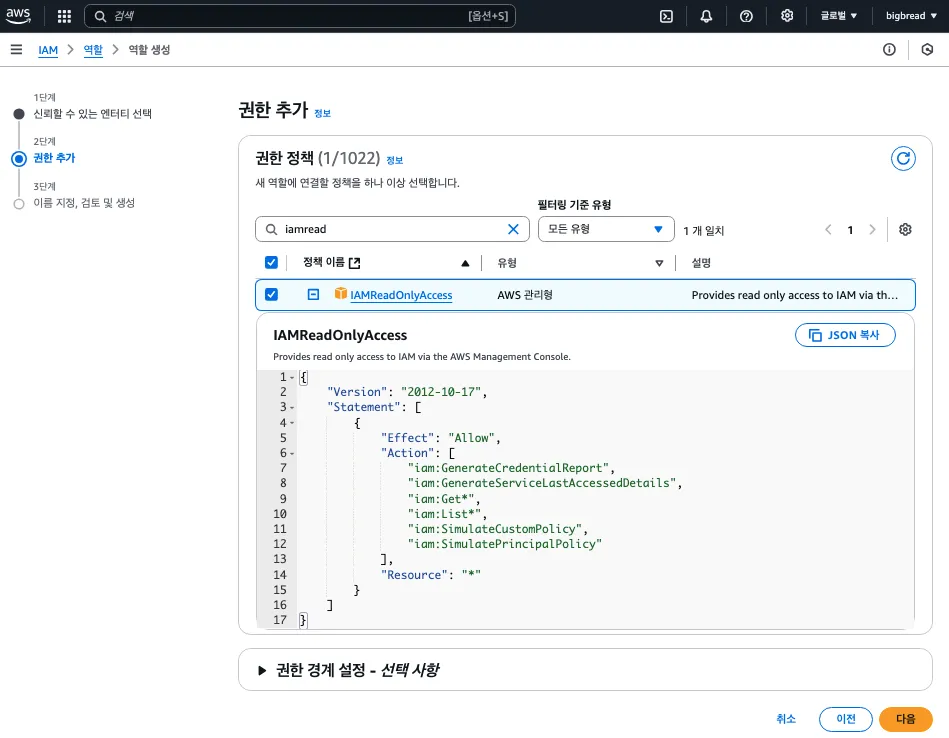Refresh the permission policies list
Viewport: 949px width, 738px height.
(902, 159)
